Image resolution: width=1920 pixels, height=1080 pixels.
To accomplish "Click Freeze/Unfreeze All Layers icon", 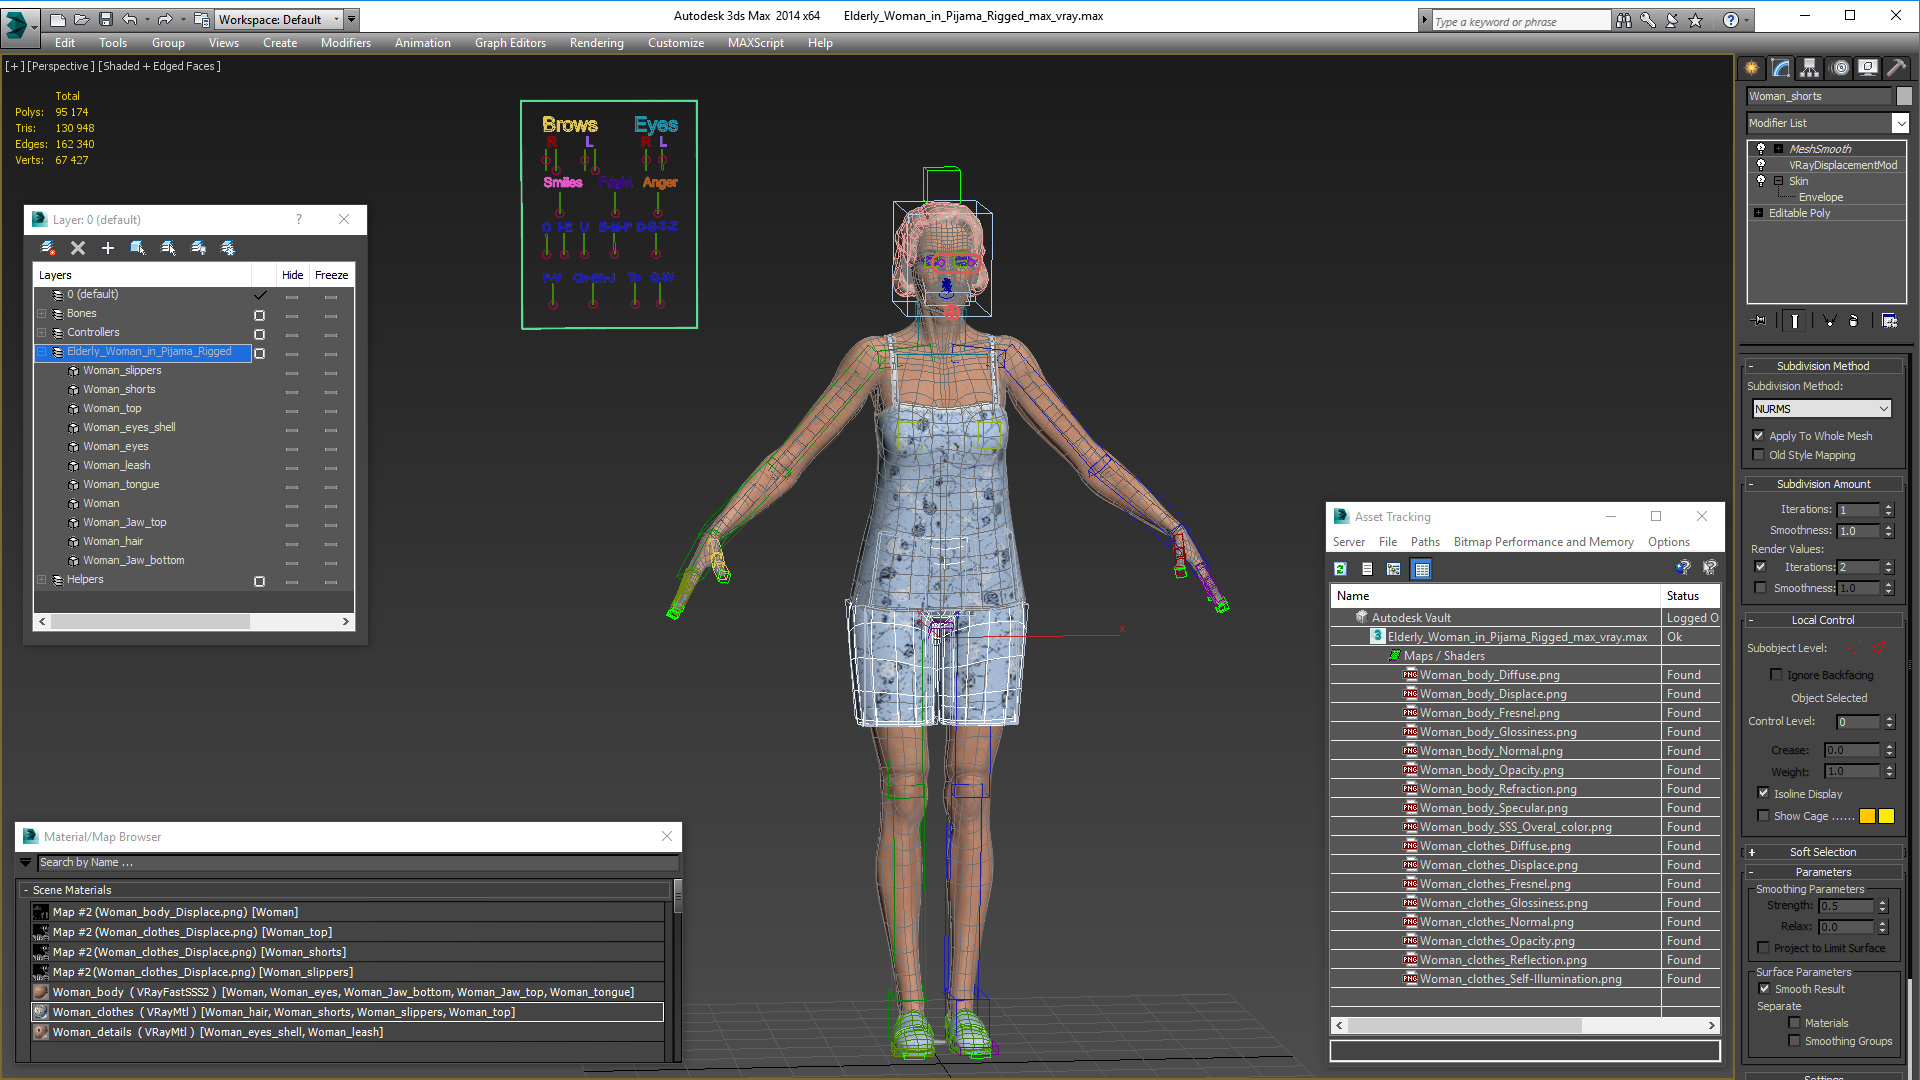I will 228,248.
